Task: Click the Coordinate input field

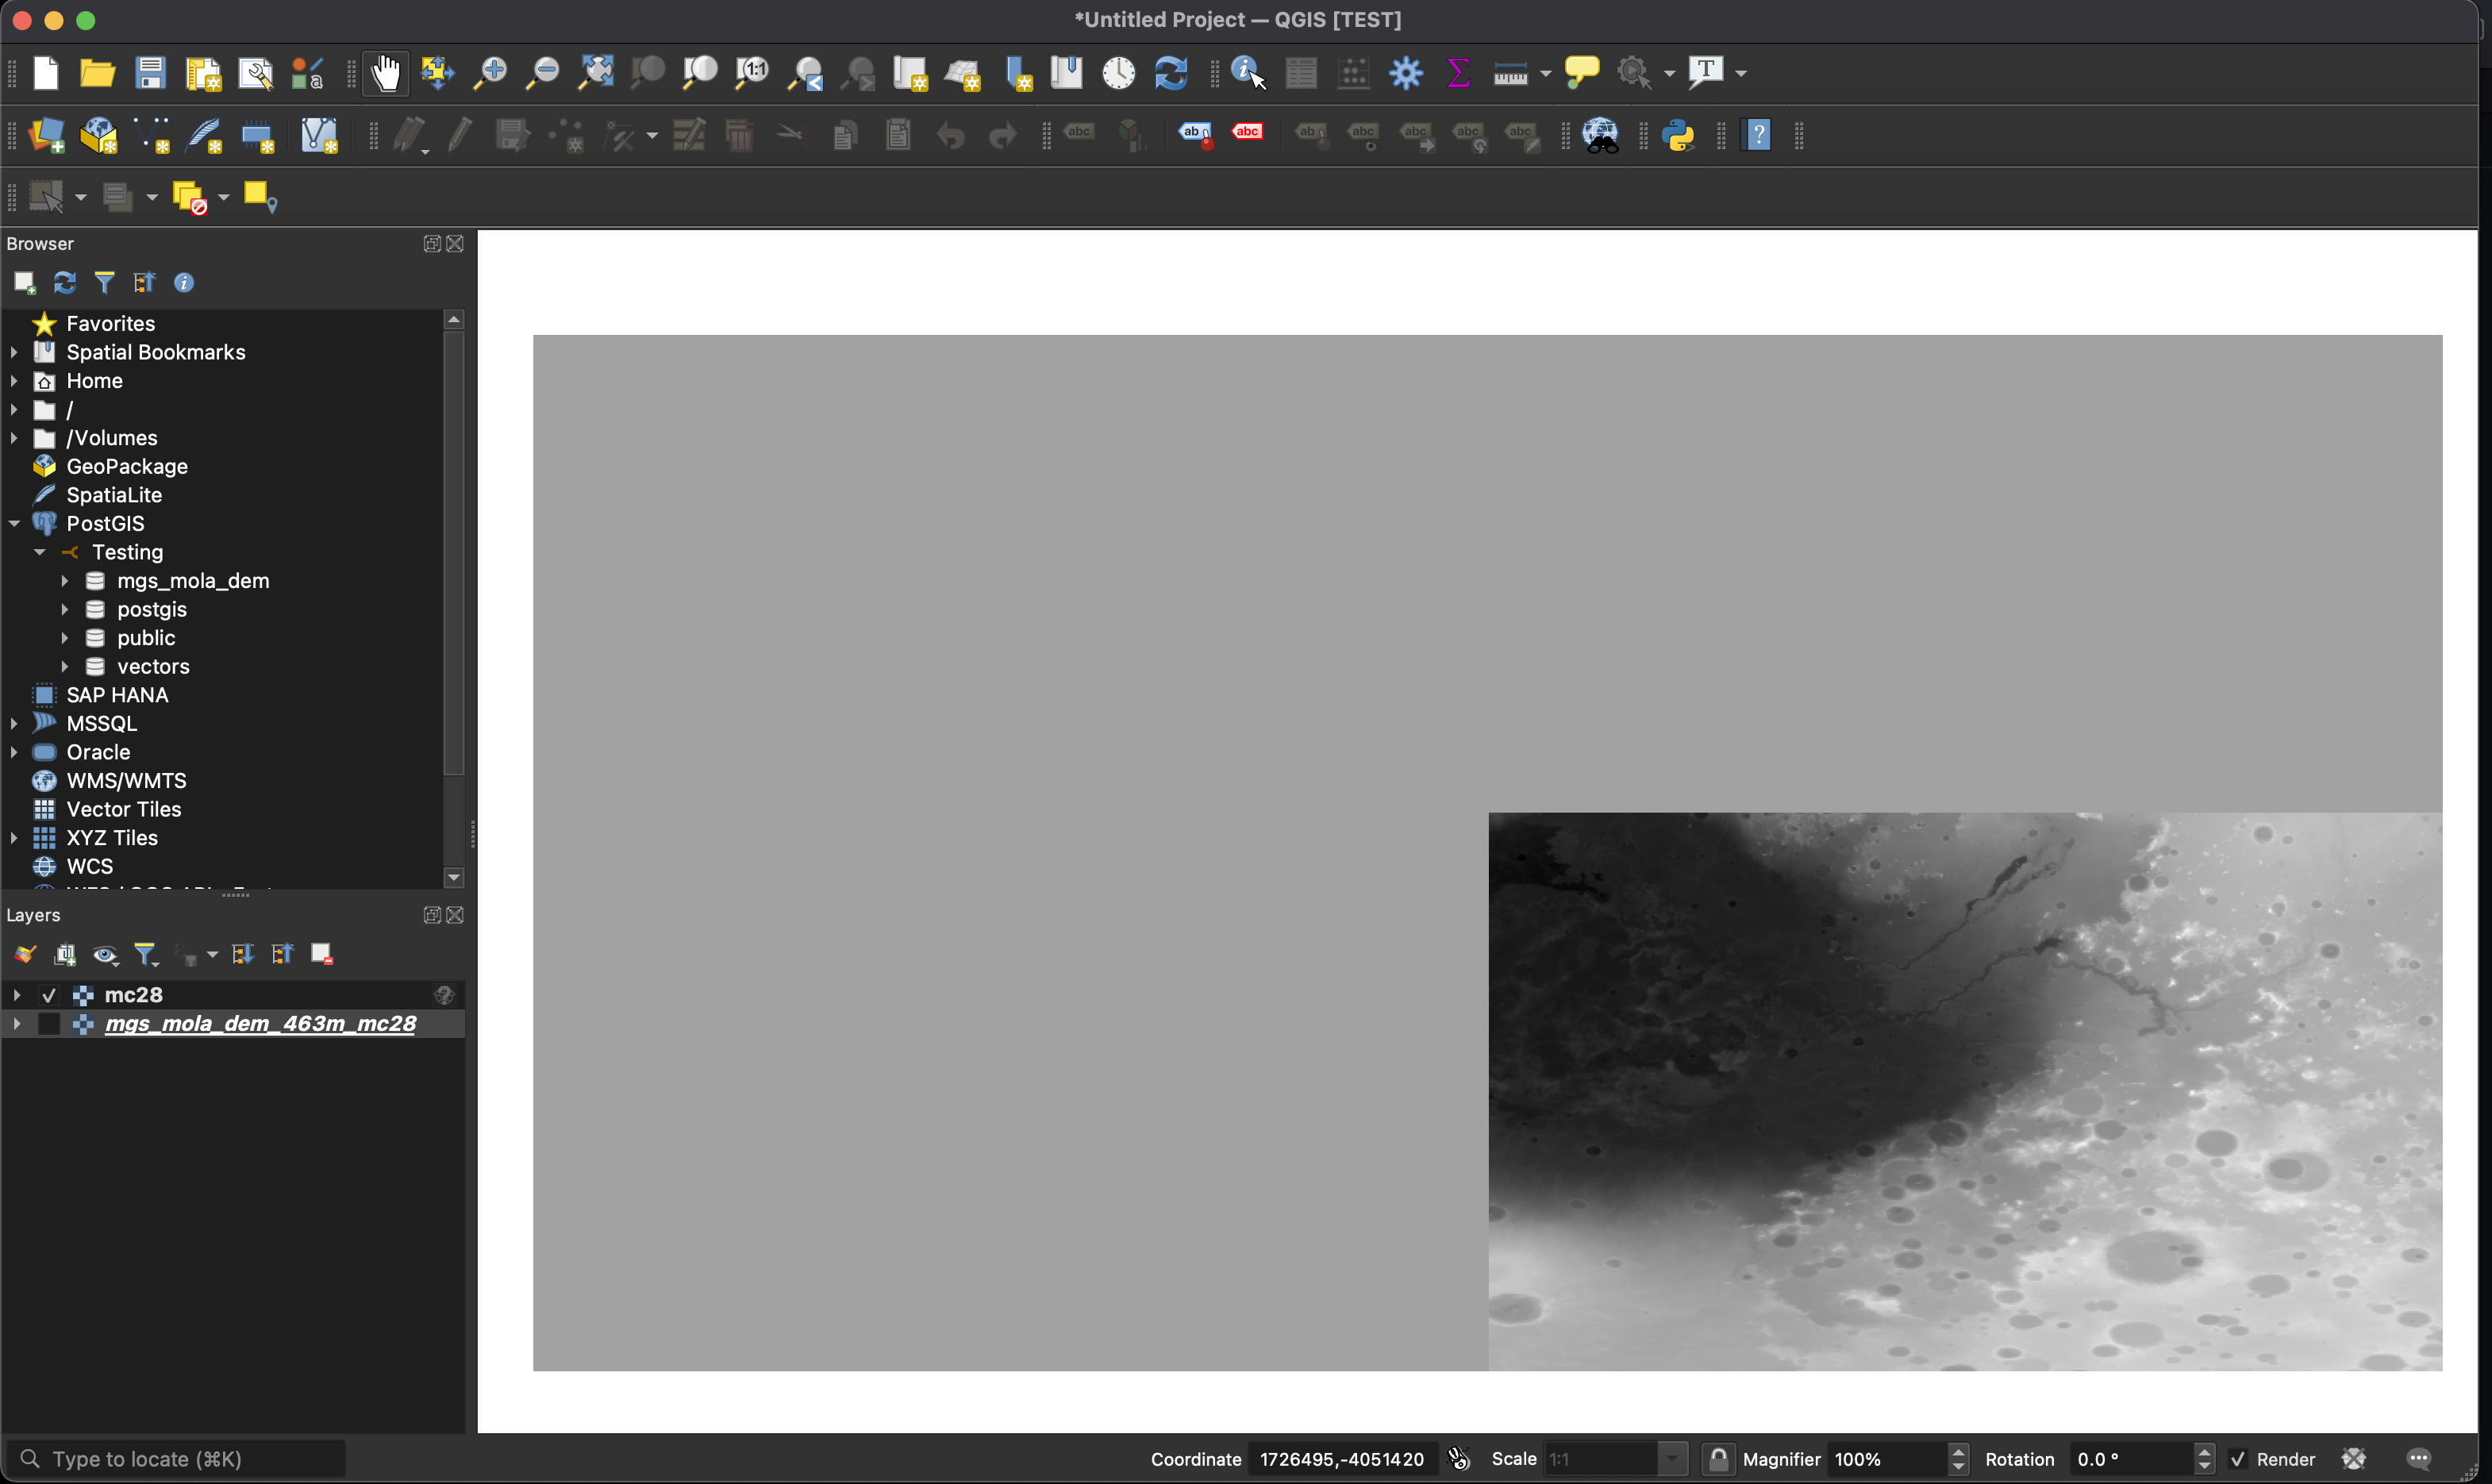Action: tap(1342, 1459)
